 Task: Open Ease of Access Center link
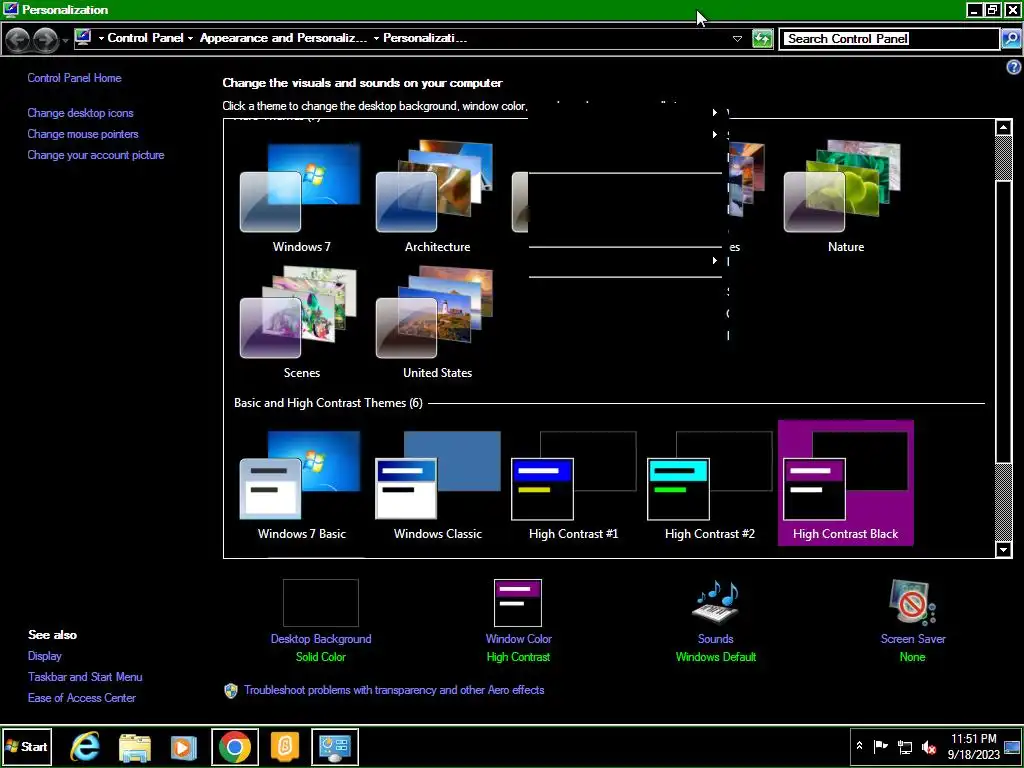click(x=82, y=697)
